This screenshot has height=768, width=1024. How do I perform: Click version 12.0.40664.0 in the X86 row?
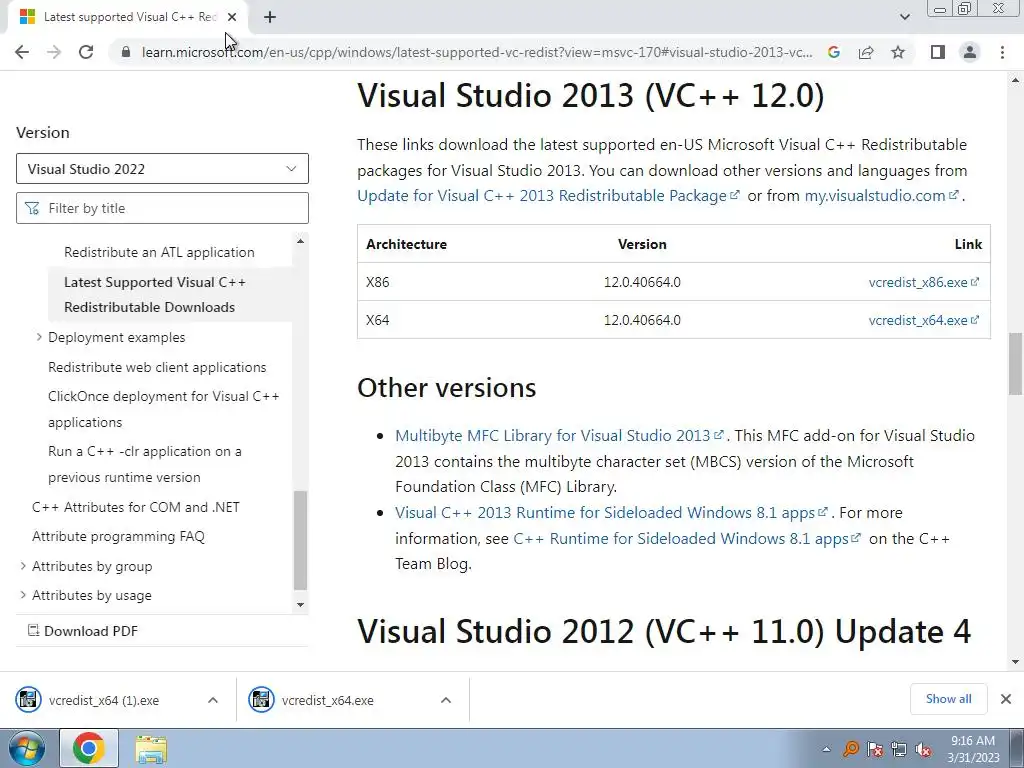[642, 282]
